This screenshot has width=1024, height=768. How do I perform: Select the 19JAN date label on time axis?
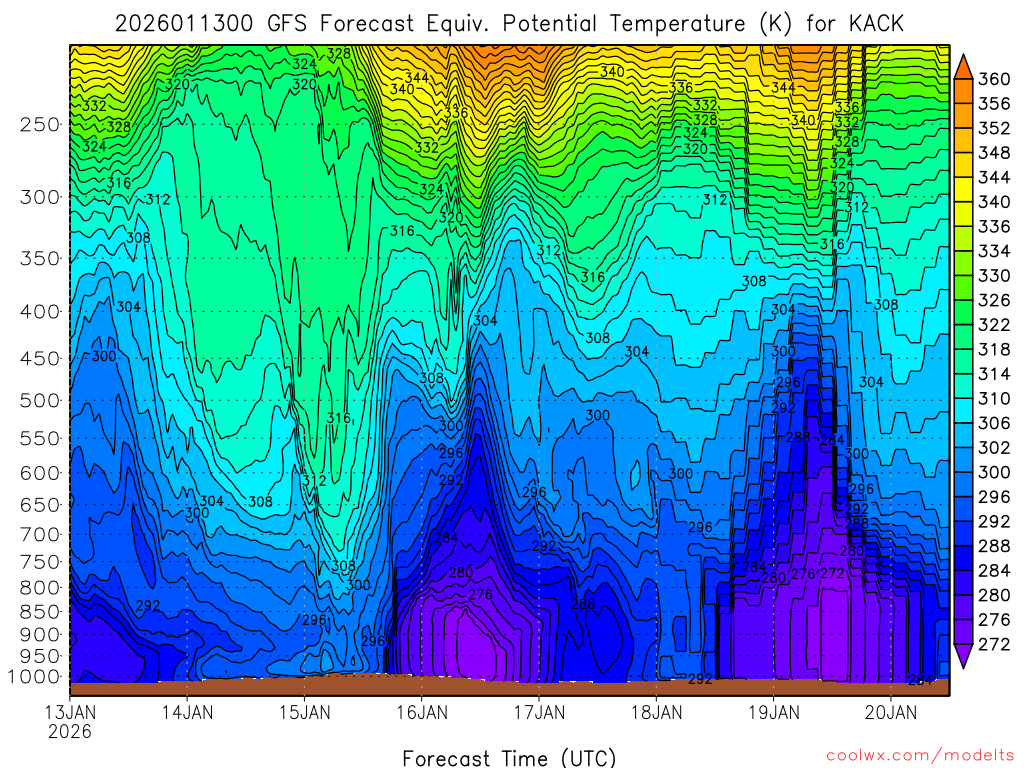(774, 712)
